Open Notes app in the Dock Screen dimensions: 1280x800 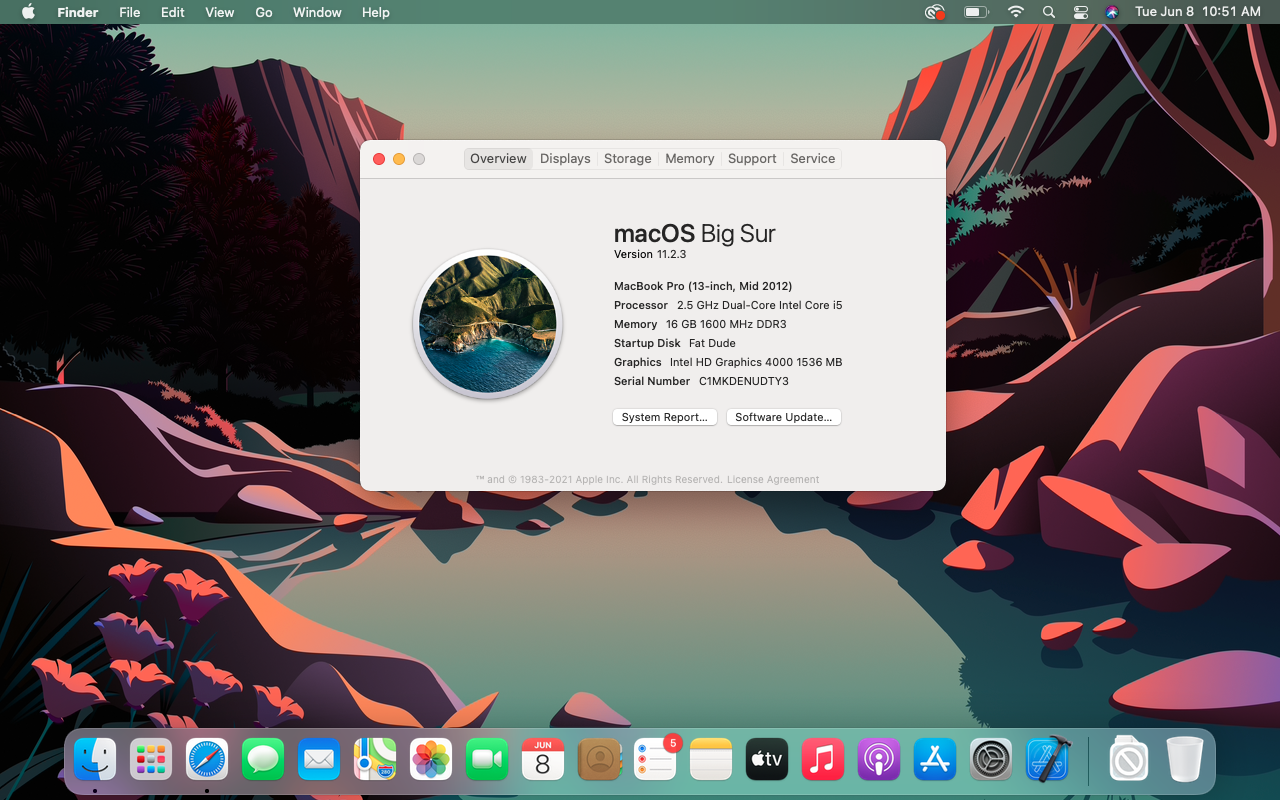(711, 760)
